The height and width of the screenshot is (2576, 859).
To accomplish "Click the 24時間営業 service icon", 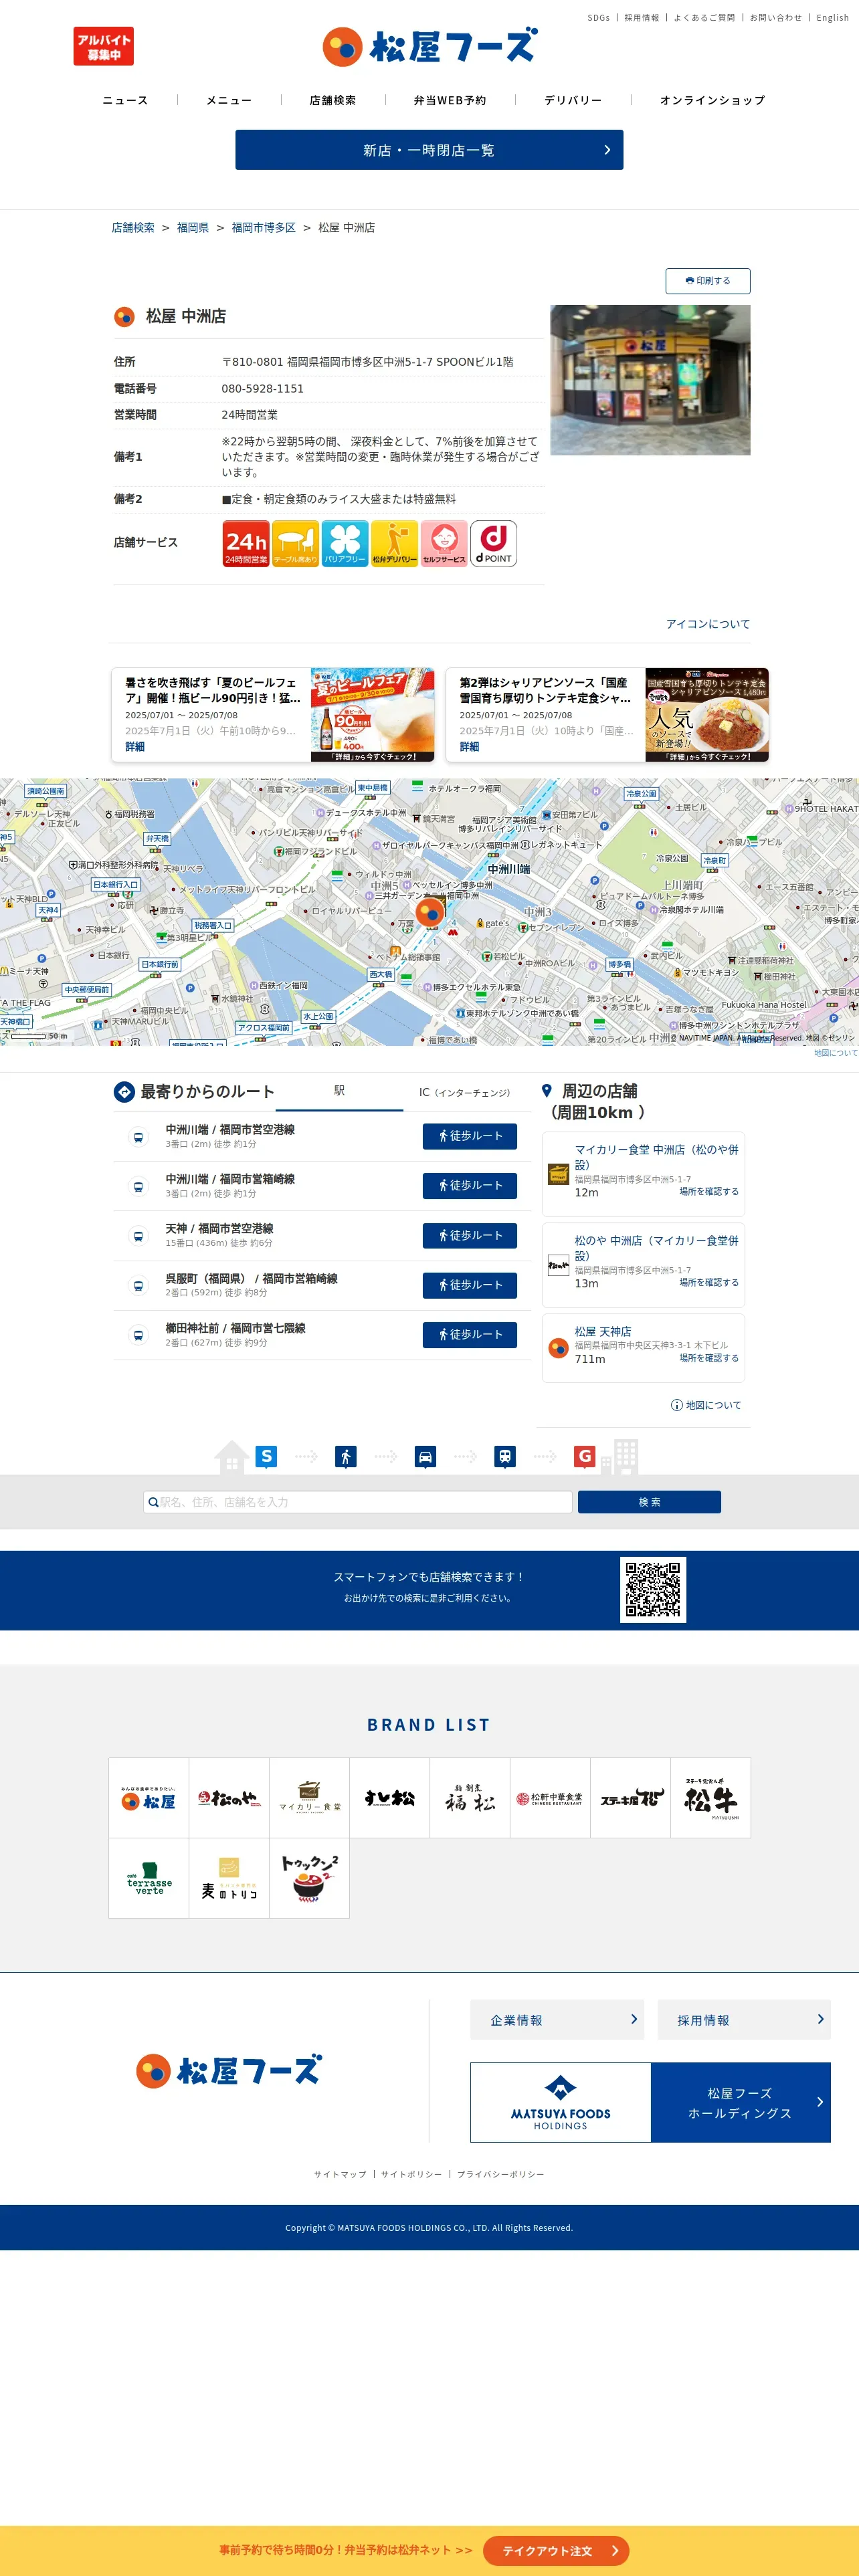I will pyautogui.click(x=246, y=543).
